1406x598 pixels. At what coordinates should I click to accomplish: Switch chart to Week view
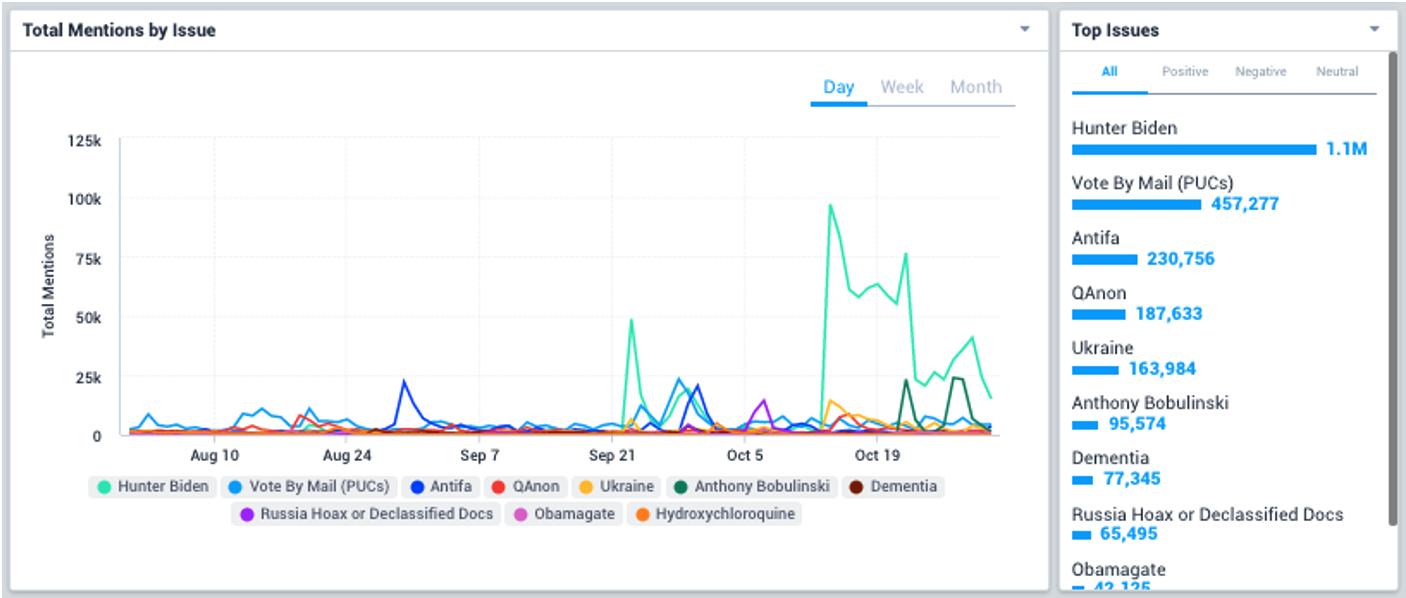[x=901, y=87]
